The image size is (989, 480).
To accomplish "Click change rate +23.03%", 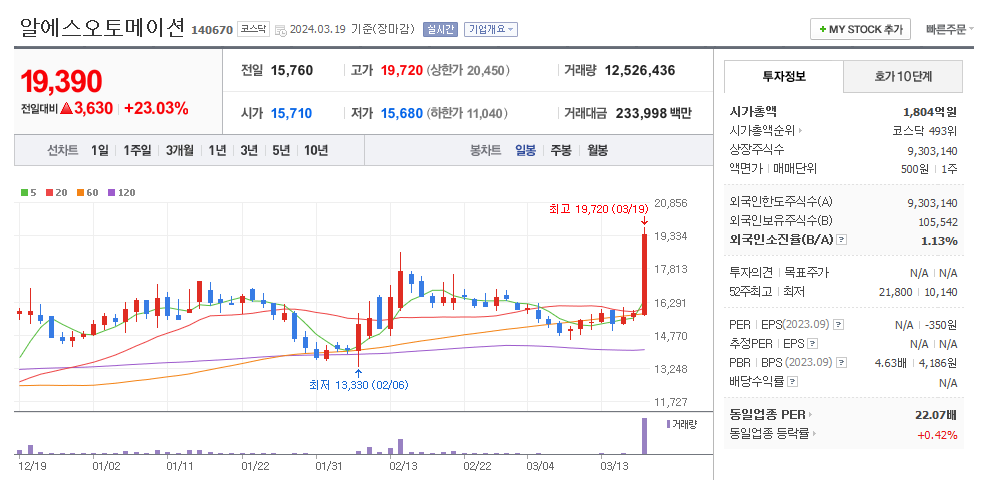I will point(156,108).
